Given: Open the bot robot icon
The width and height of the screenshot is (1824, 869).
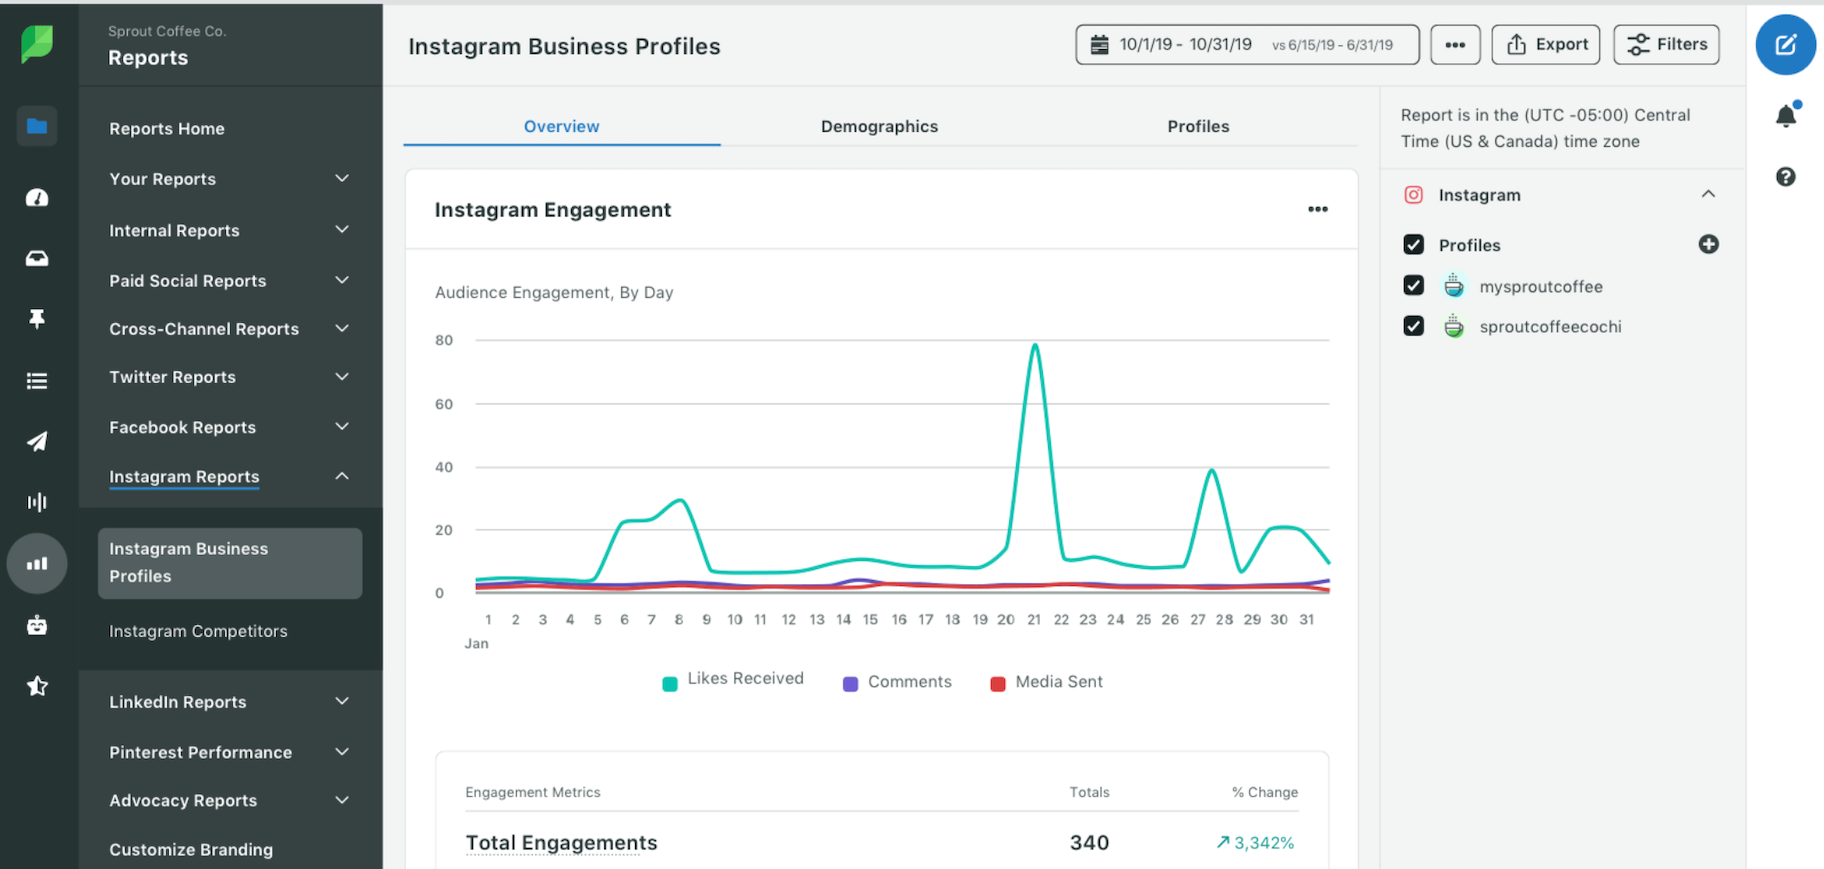Looking at the screenshot, I should 37,626.
